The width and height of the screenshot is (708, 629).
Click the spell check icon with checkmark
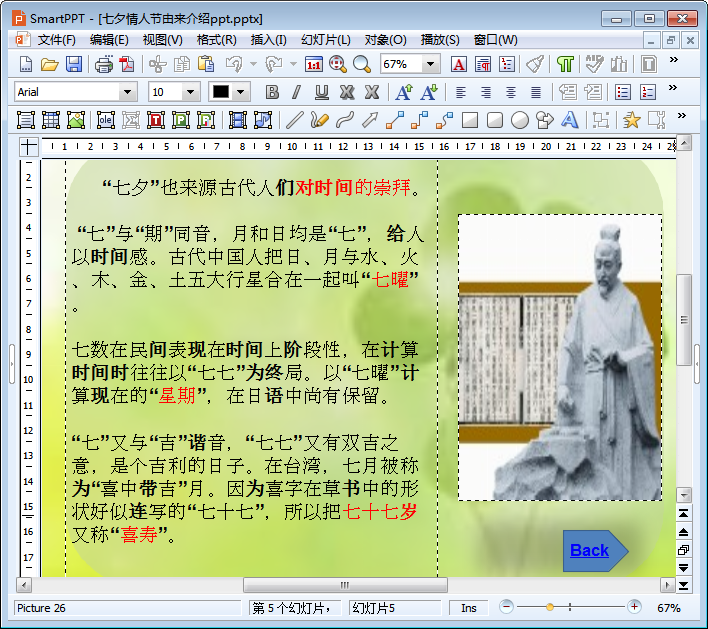pyautogui.click(x=594, y=65)
